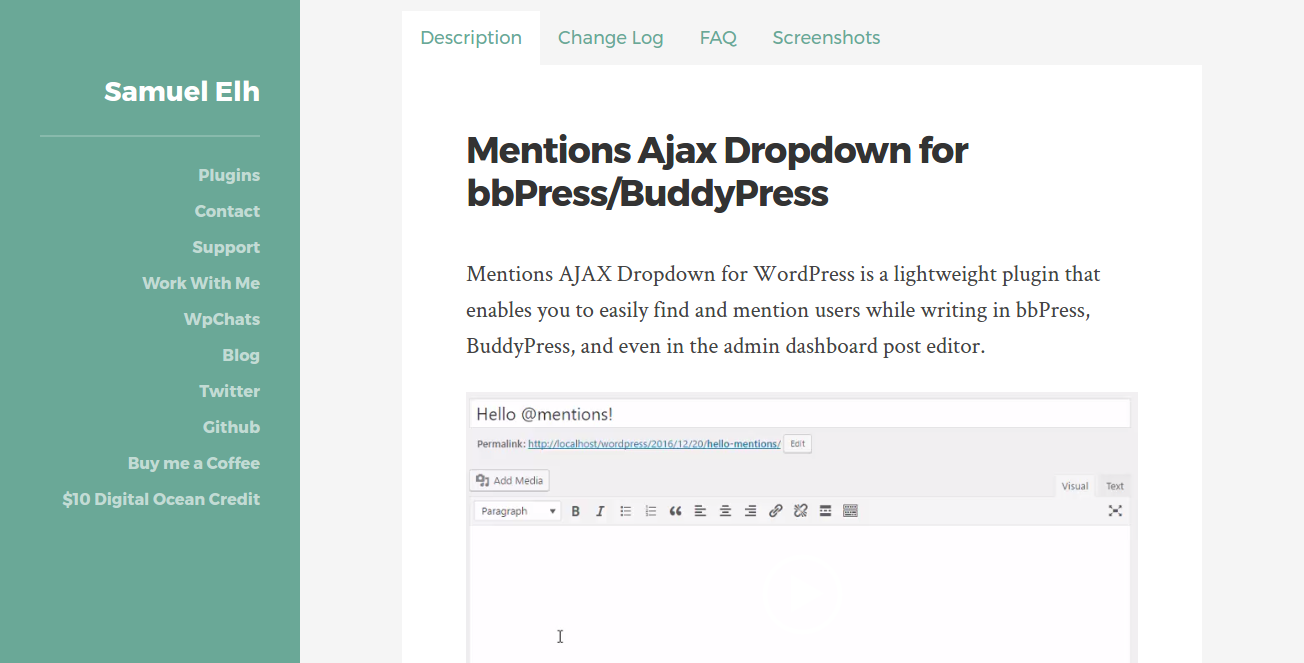Click the distraction-free fullscreen icon

click(1115, 511)
